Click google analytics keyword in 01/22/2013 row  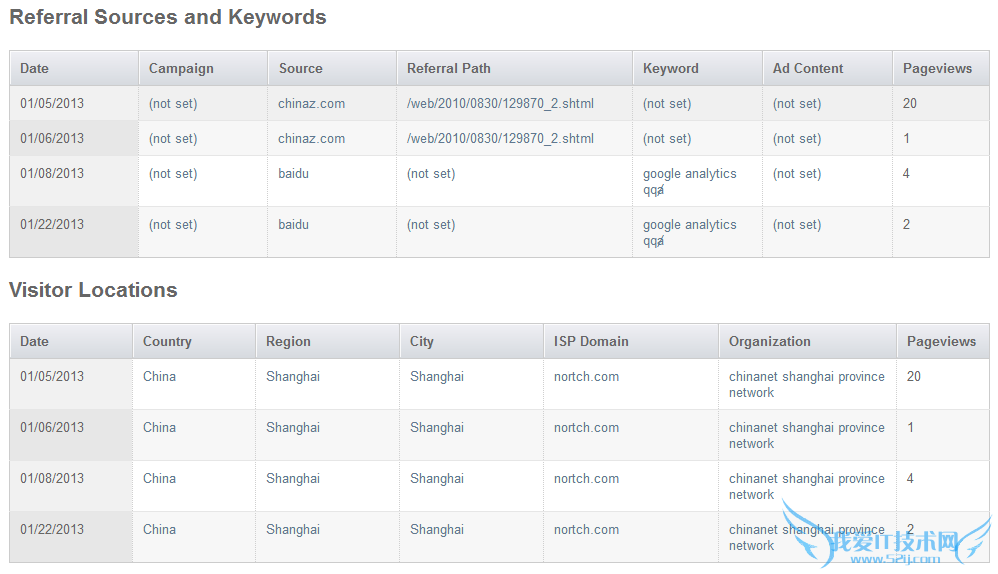(x=689, y=225)
